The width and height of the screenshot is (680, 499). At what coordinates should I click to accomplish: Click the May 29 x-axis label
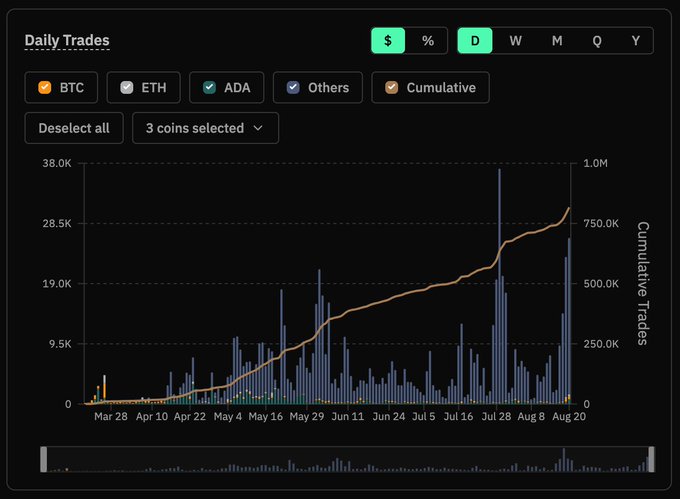coord(307,417)
